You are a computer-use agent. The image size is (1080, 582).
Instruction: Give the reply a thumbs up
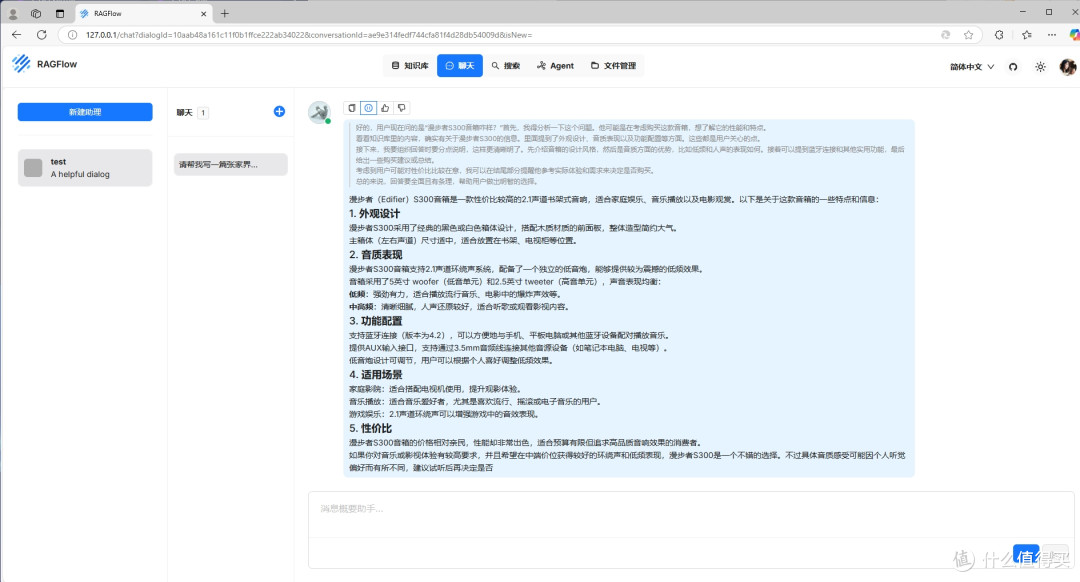[x=385, y=107]
